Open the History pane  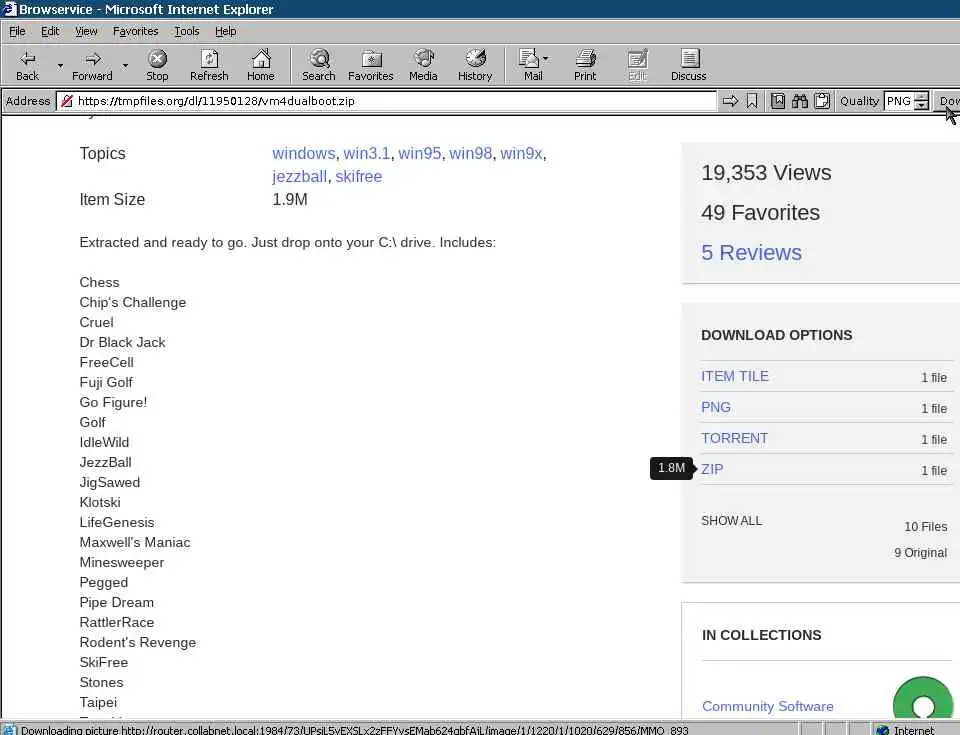coord(475,65)
